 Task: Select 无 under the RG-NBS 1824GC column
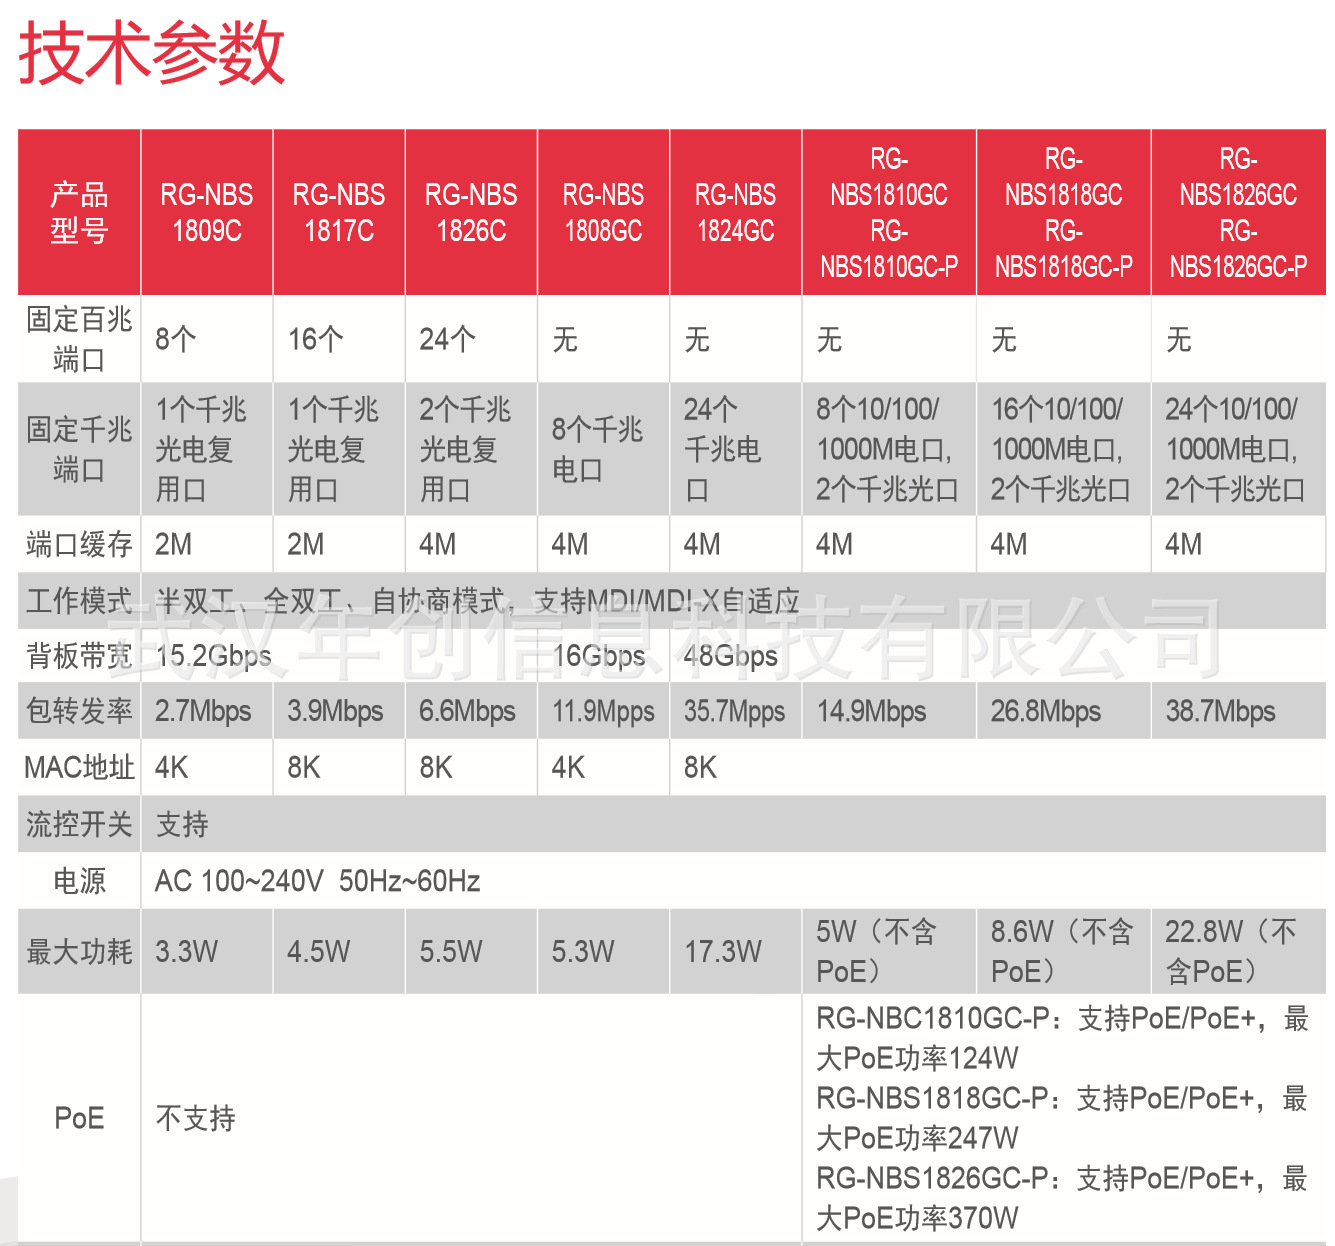pos(697,340)
